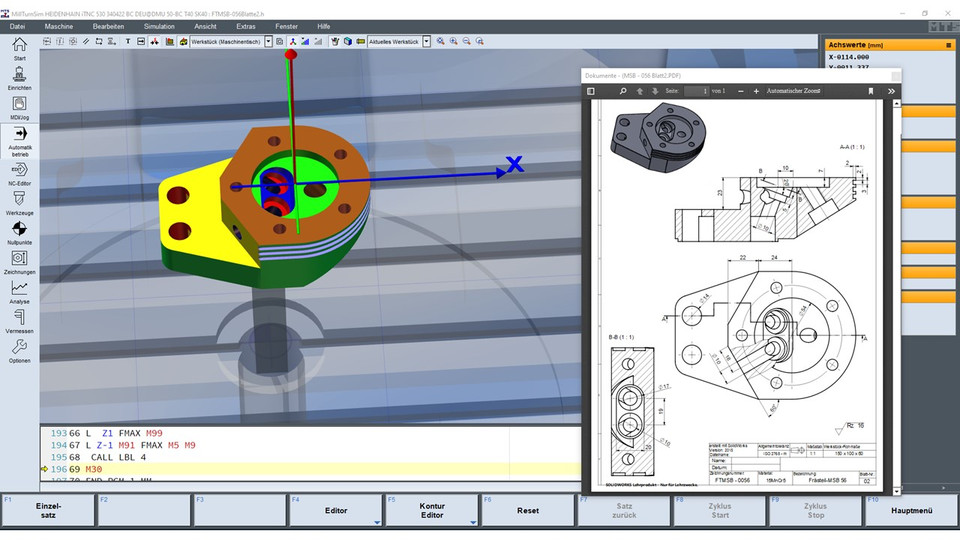
Task: Open the Analyse chart icon
Action: tap(20, 289)
